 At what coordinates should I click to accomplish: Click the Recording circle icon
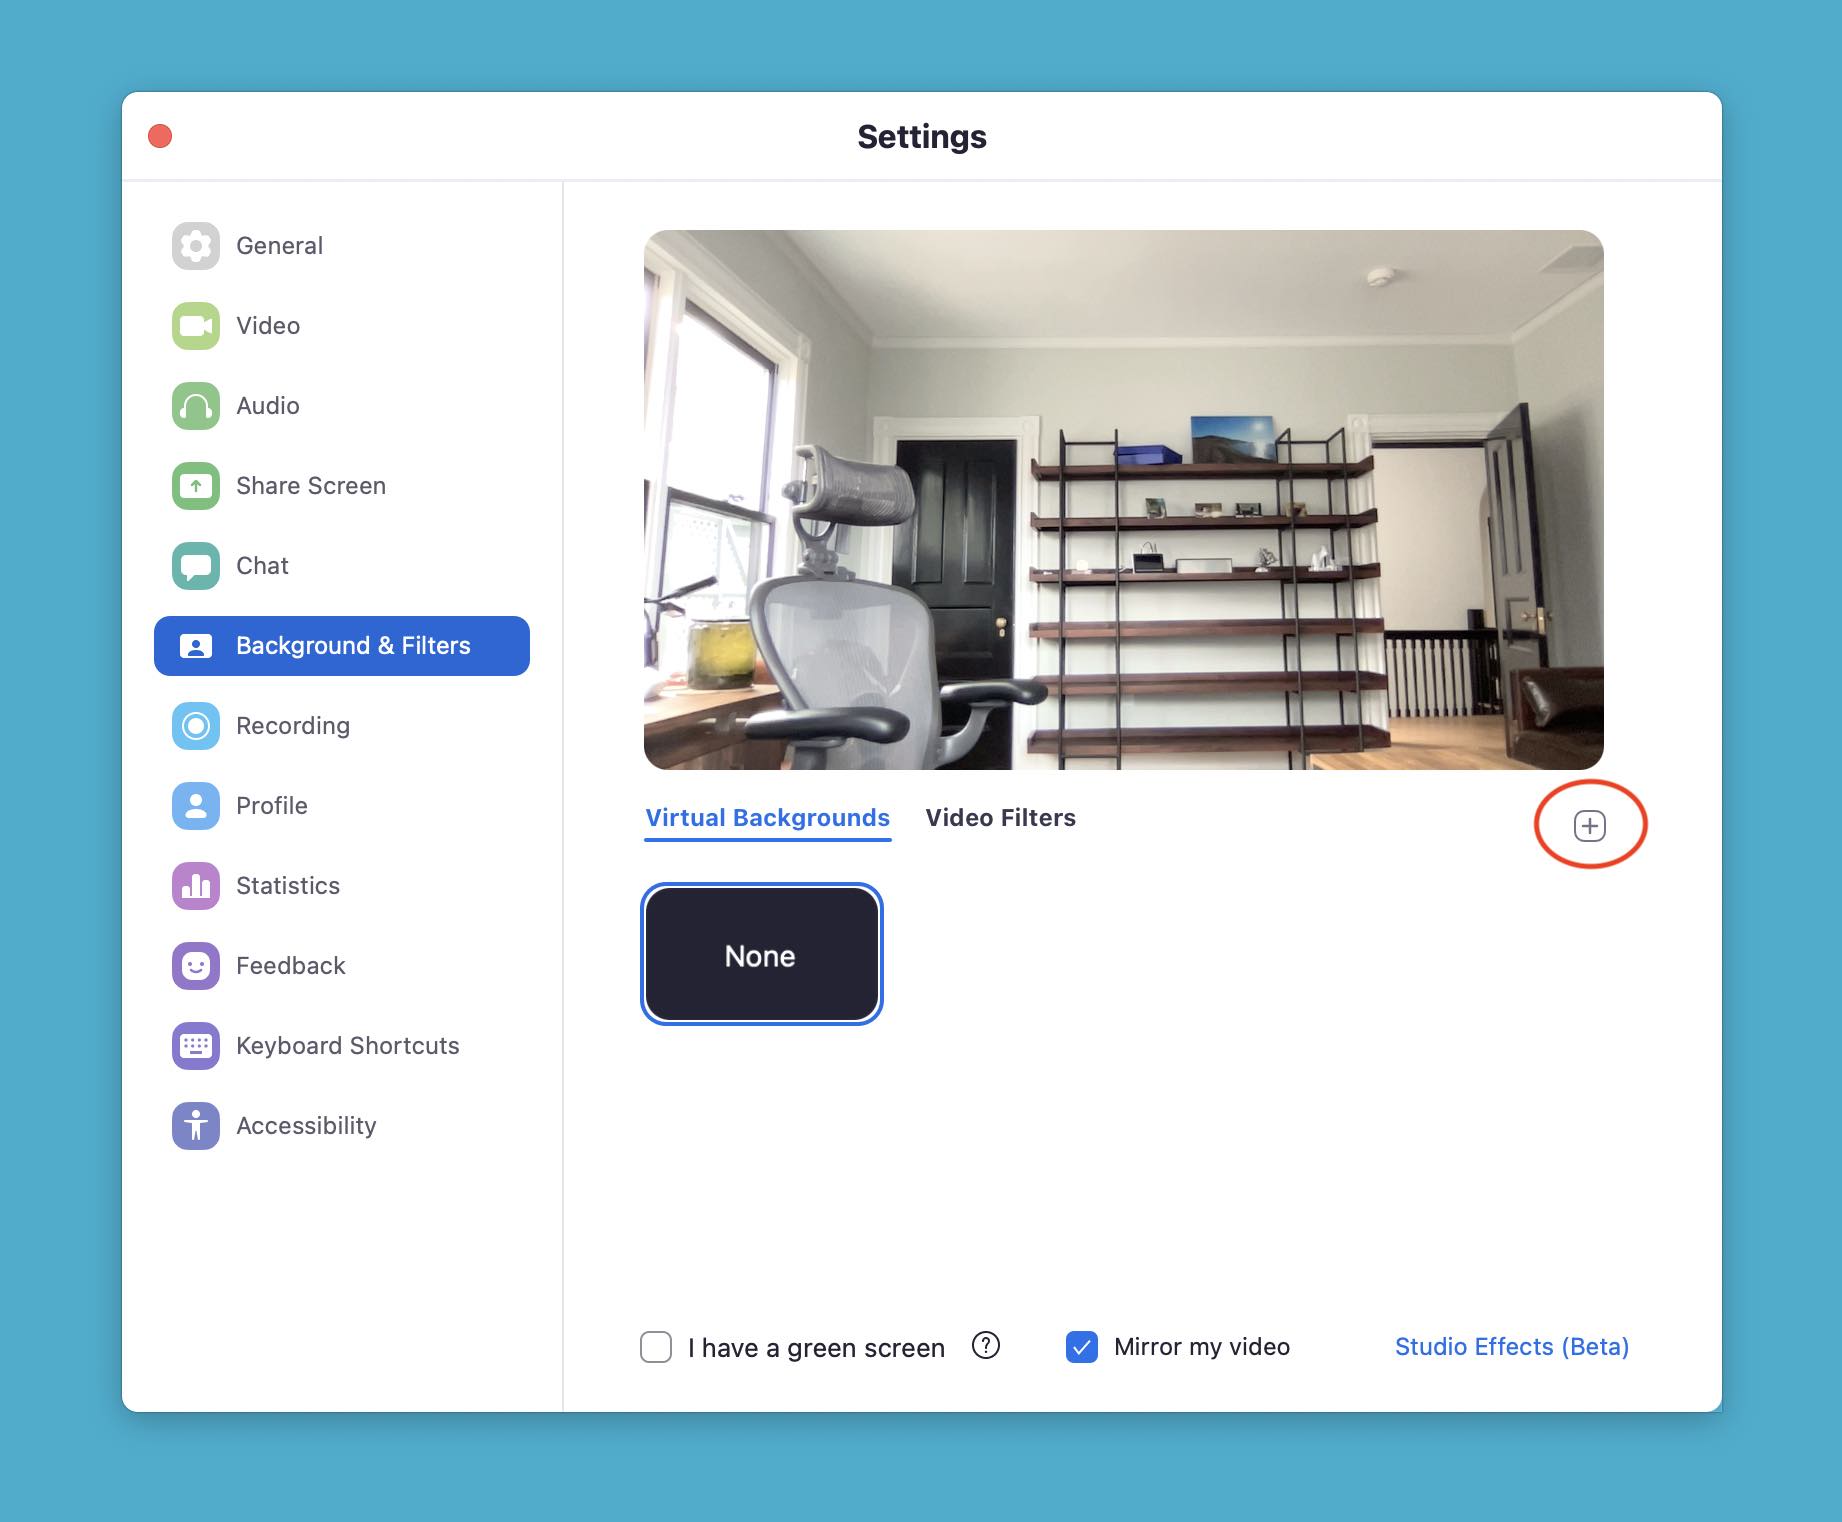(x=196, y=726)
